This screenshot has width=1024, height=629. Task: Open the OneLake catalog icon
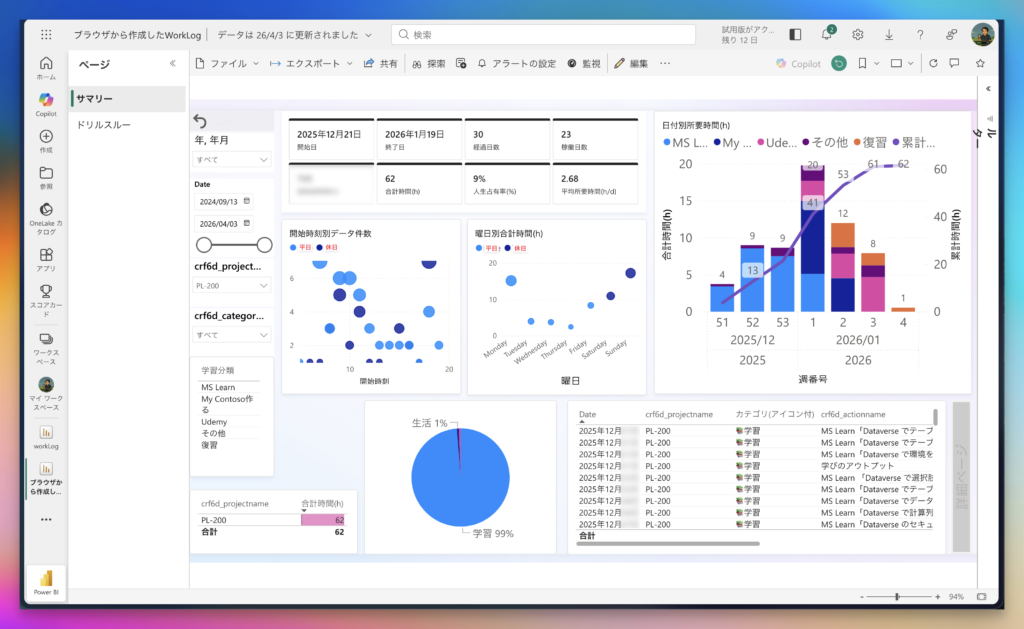point(46,210)
